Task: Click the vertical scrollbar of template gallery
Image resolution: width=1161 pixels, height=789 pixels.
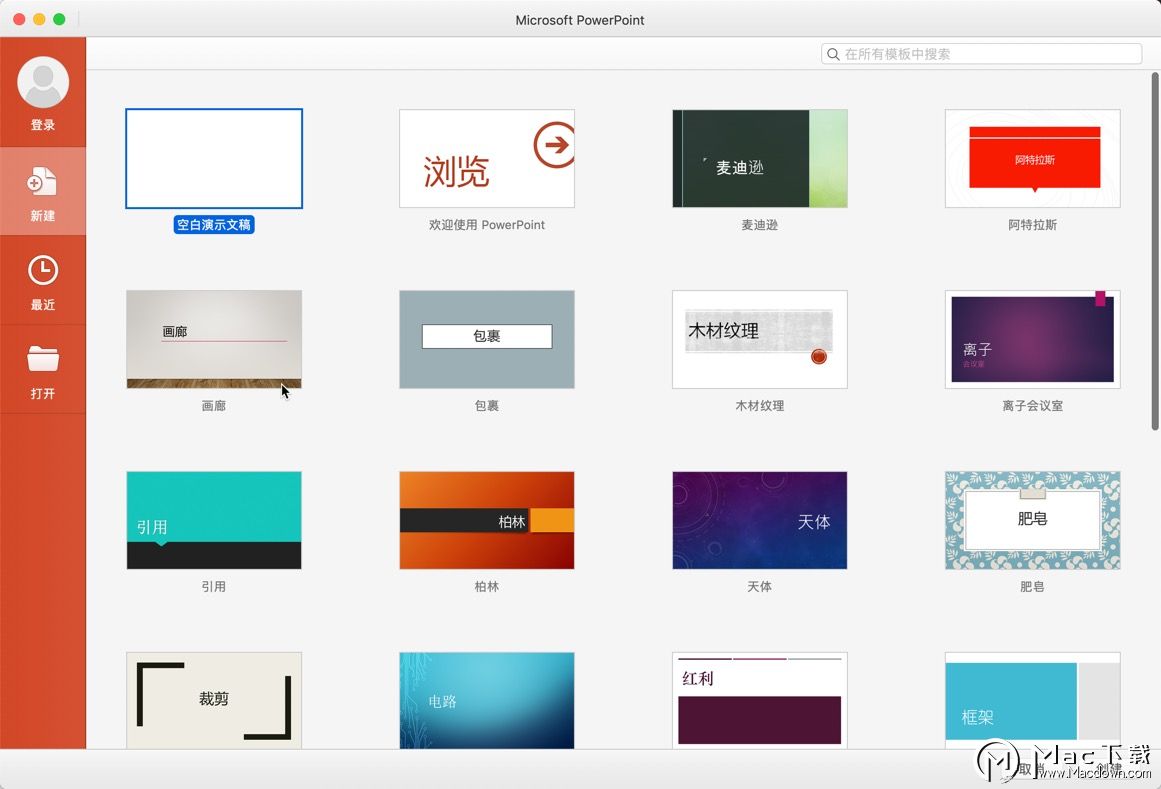Action: [1154, 251]
